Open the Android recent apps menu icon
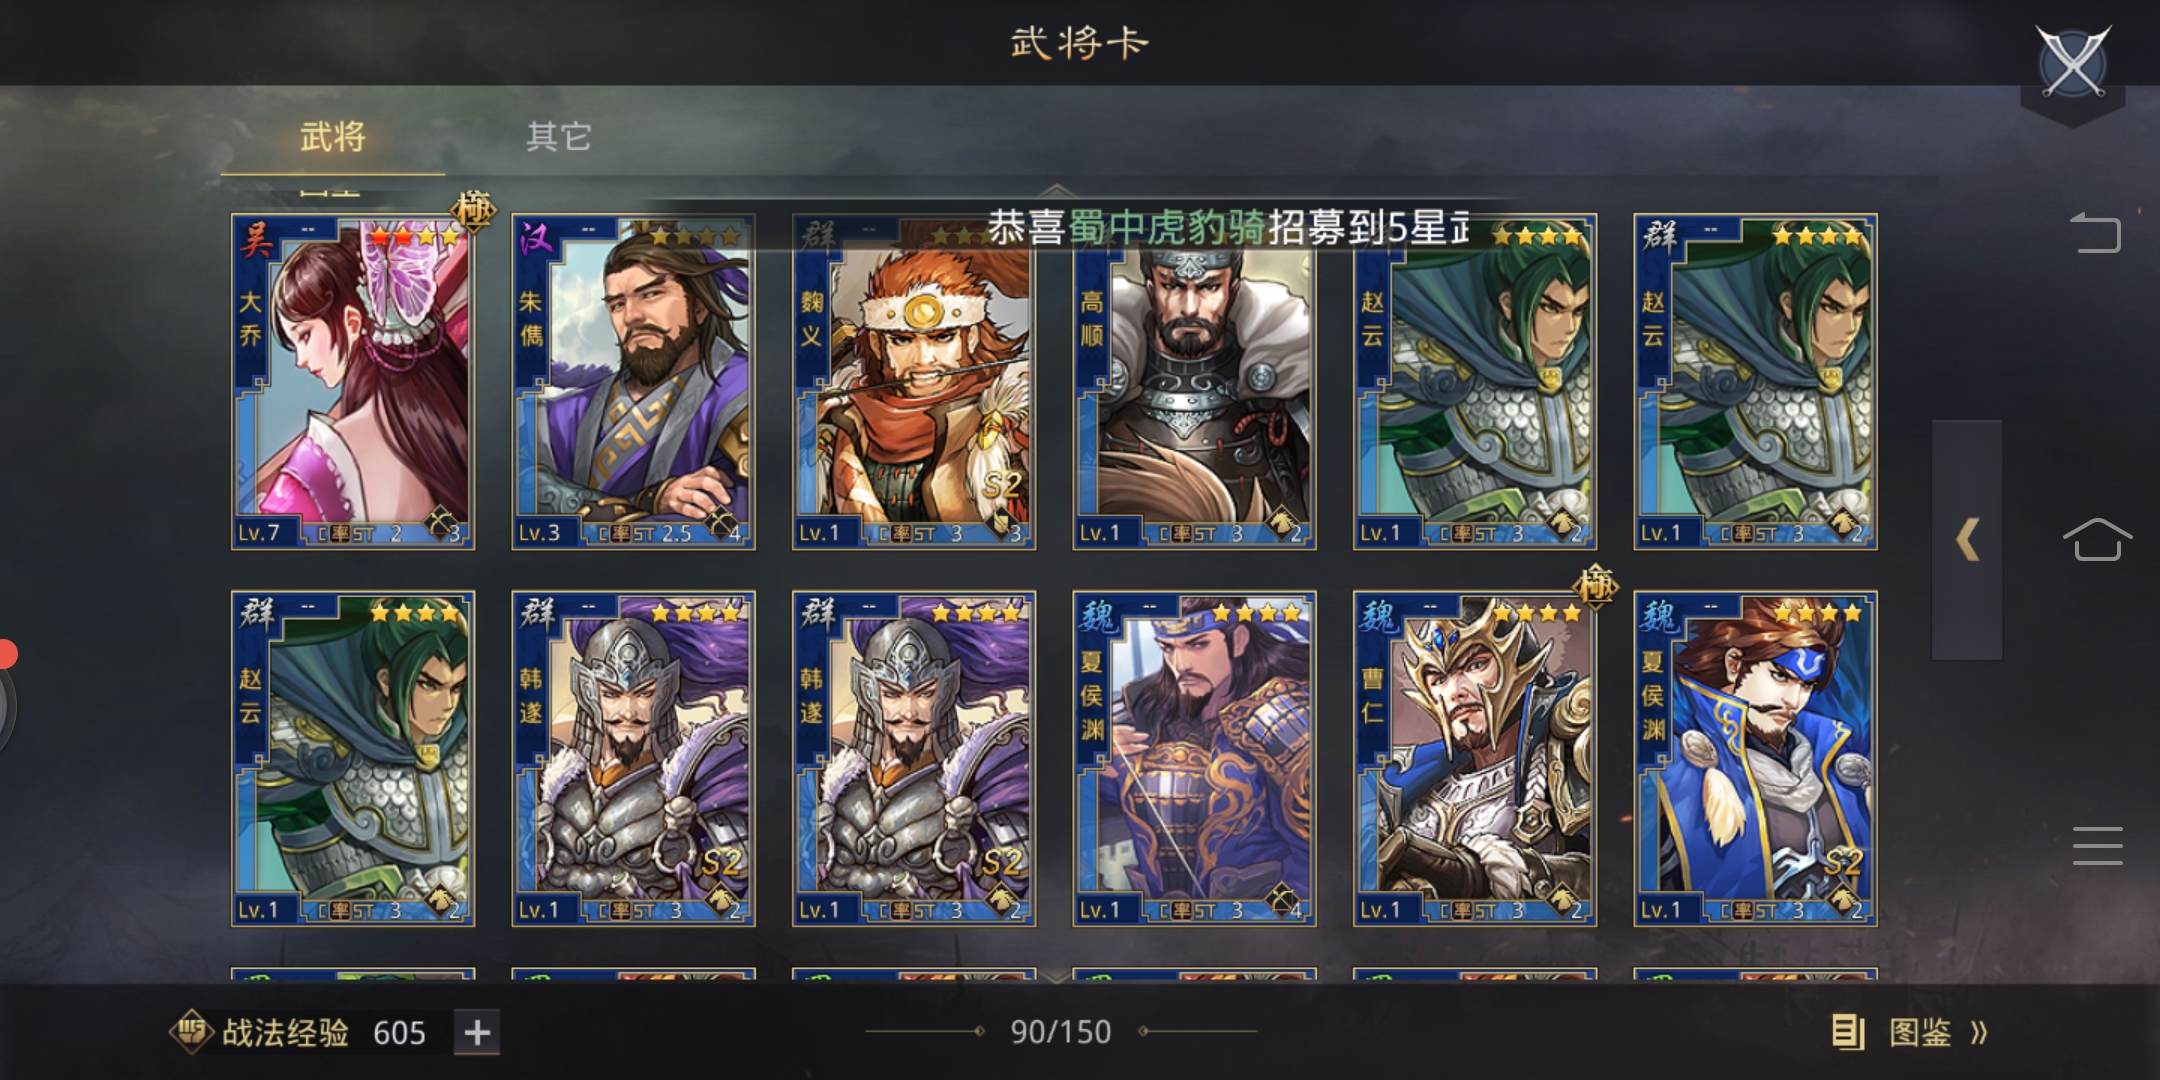Screen dimensions: 2160x1080 tap(2097, 846)
